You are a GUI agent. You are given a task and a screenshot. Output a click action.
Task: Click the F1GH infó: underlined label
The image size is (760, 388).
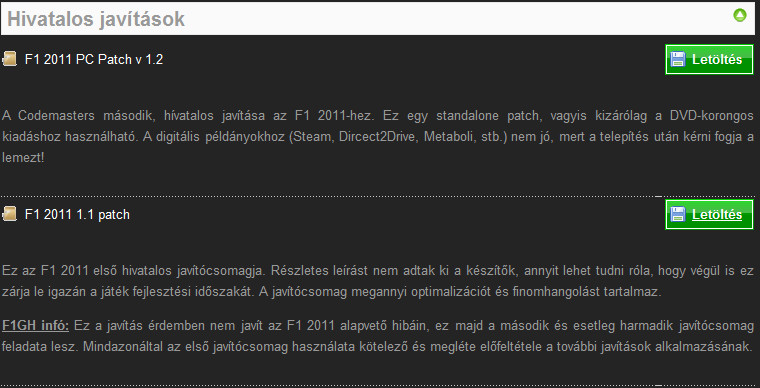pos(35,326)
